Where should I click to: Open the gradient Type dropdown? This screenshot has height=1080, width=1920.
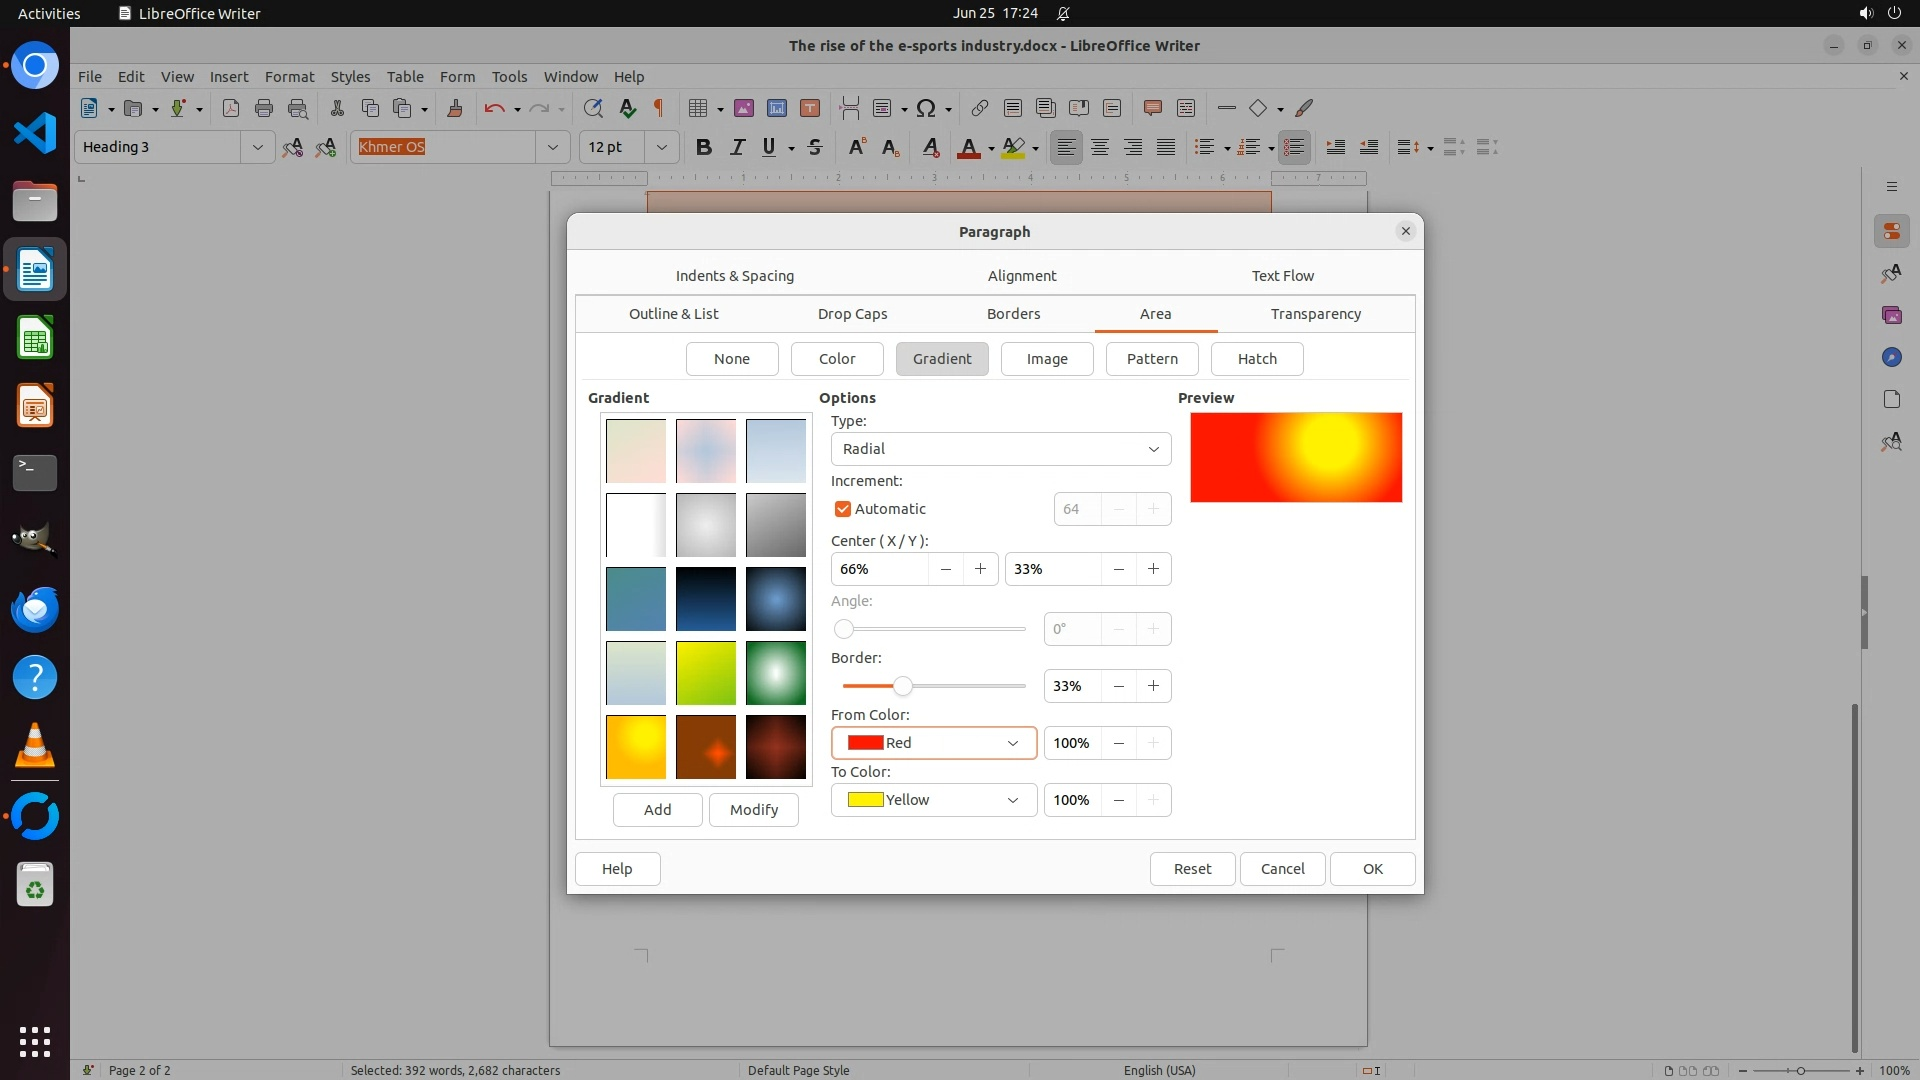pyautogui.click(x=1000, y=449)
